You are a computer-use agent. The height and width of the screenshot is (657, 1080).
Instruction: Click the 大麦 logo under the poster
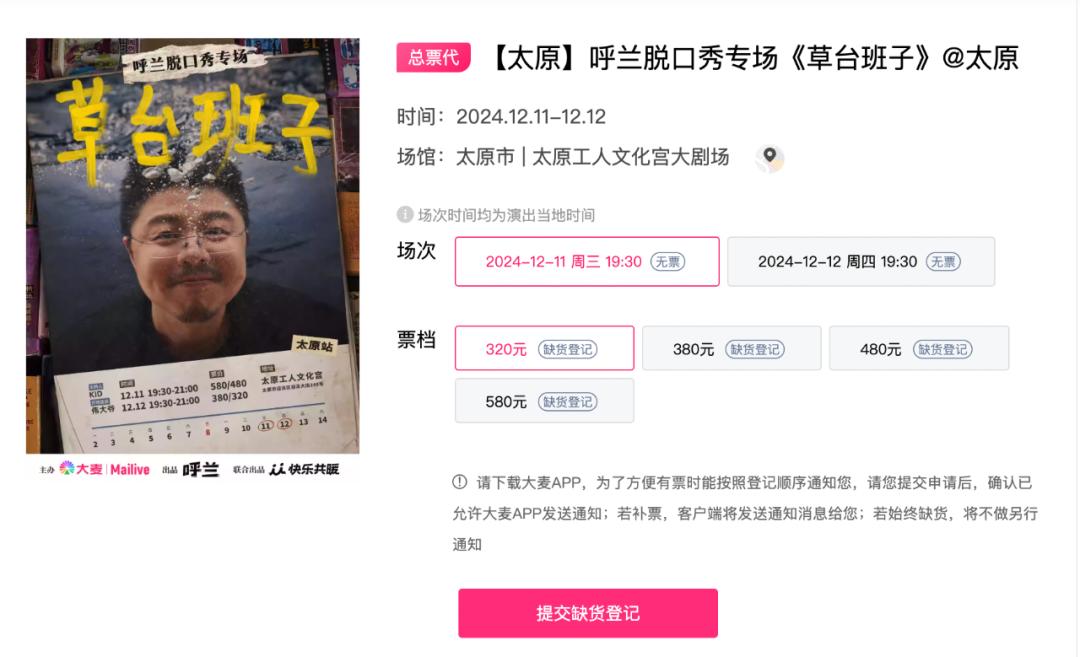pyautogui.click(x=81, y=469)
